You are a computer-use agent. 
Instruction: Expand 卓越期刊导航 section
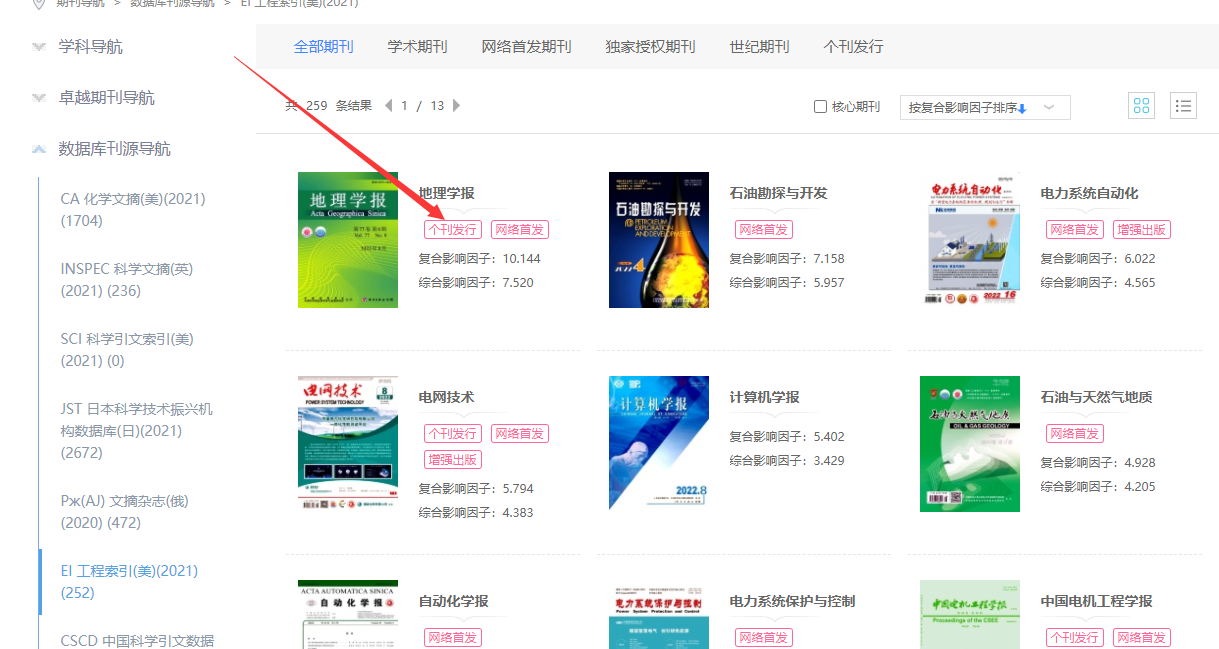click(x=106, y=98)
